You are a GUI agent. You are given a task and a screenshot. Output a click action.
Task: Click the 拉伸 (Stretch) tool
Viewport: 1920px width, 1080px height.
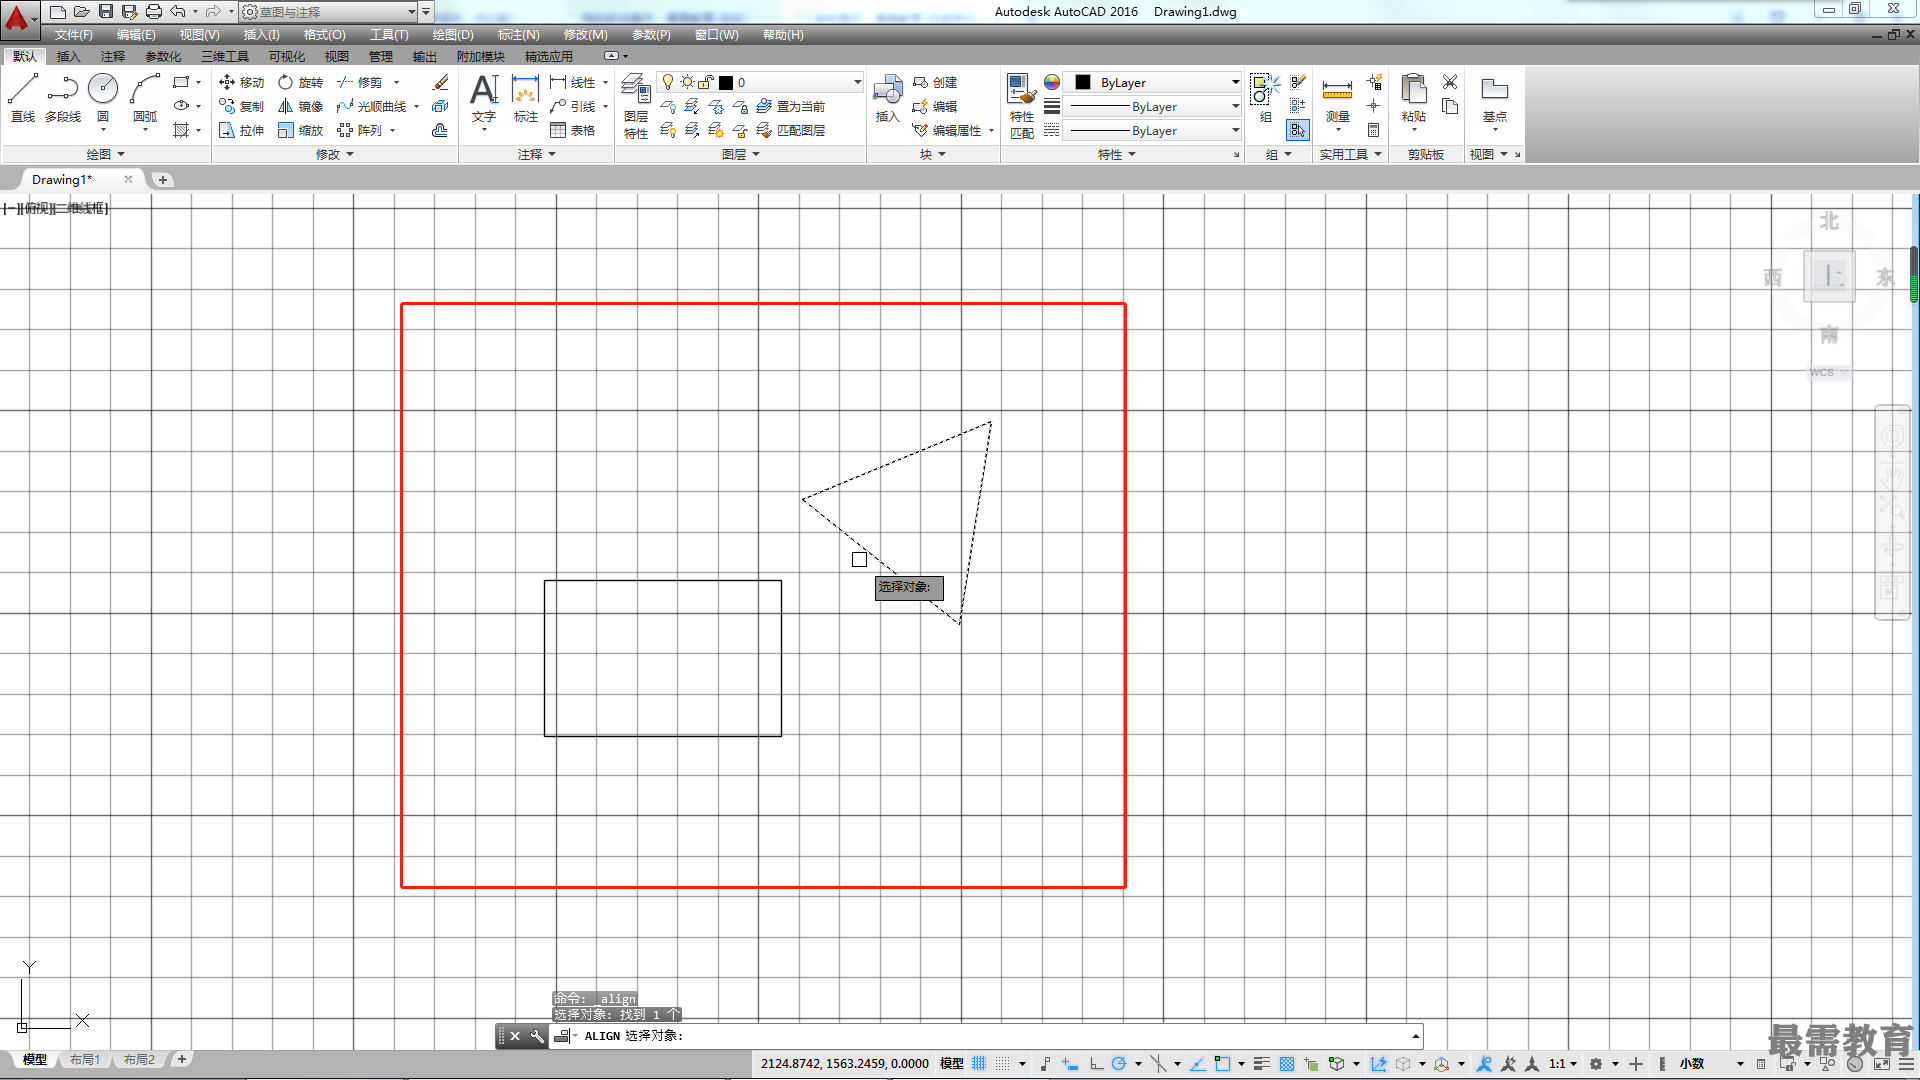pos(241,130)
